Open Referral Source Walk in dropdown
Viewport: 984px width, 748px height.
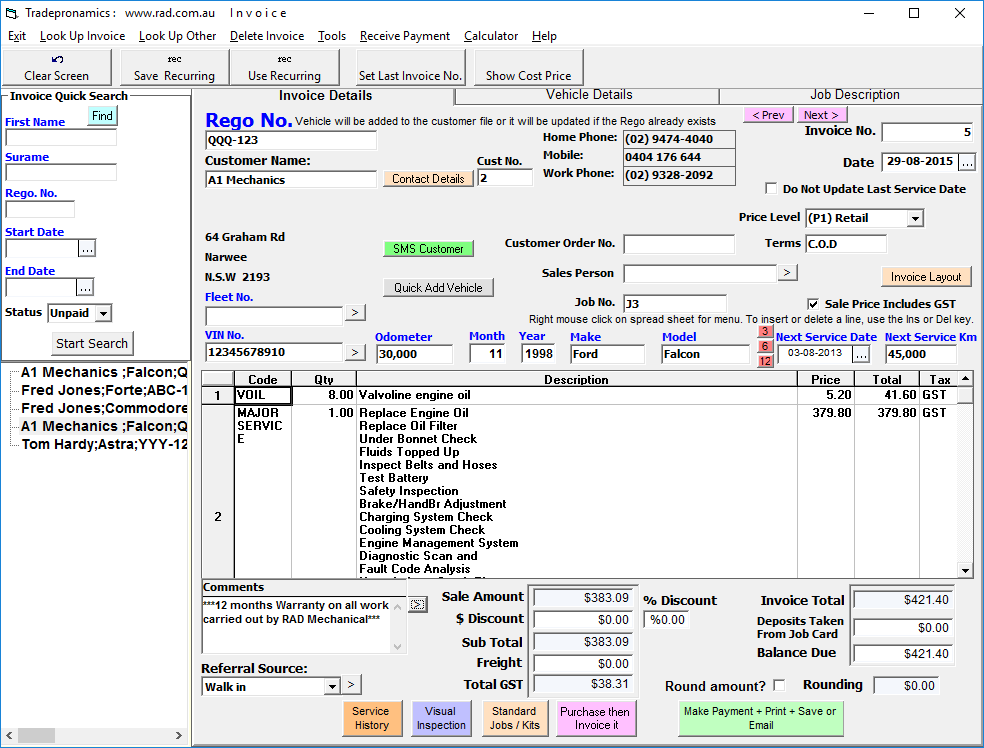tap(333, 687)
